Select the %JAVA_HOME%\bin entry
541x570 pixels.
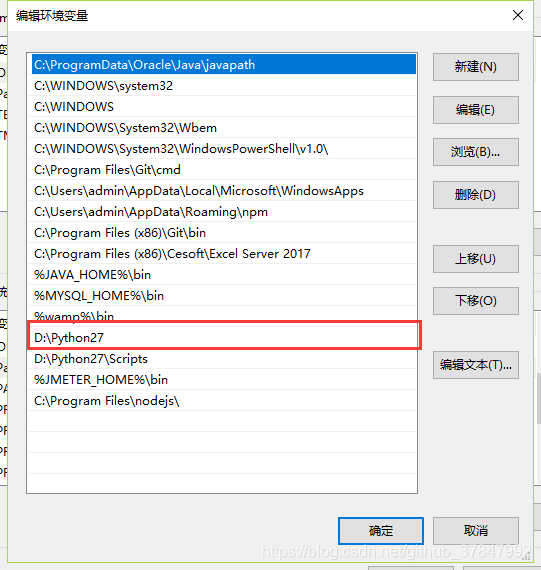tap(222, 275)
